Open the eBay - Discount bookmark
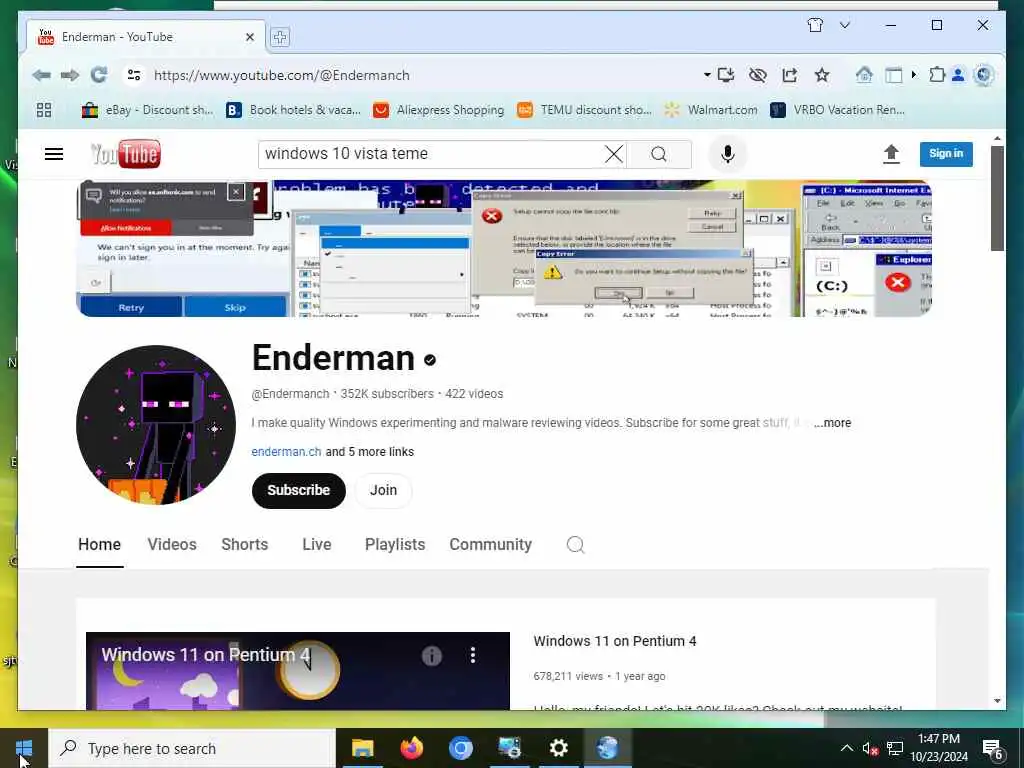Screen dimensions: 1024x768 [148, 110]
